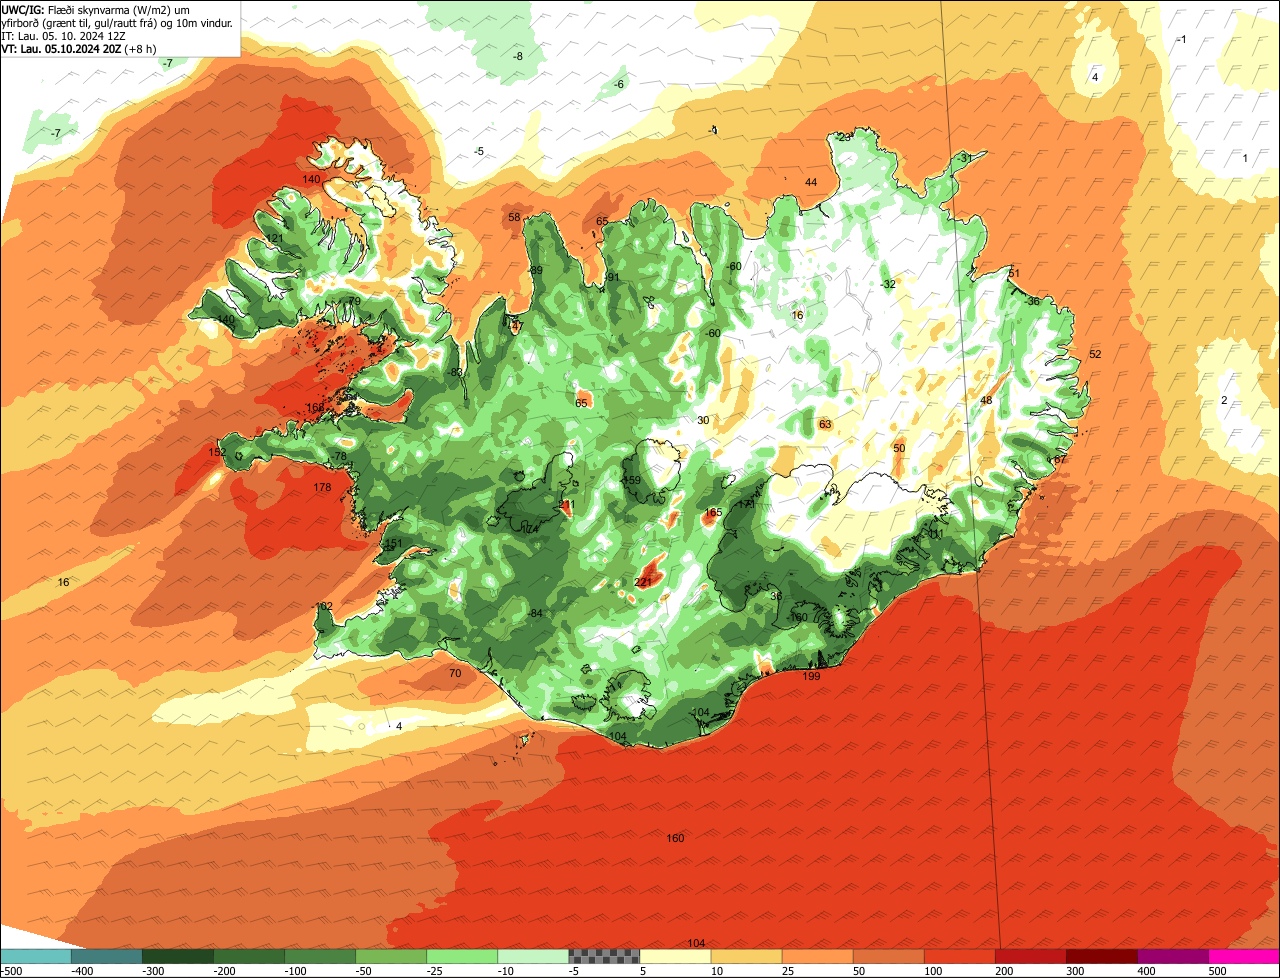Click the text line mentioning '10m vindur'

117,22
